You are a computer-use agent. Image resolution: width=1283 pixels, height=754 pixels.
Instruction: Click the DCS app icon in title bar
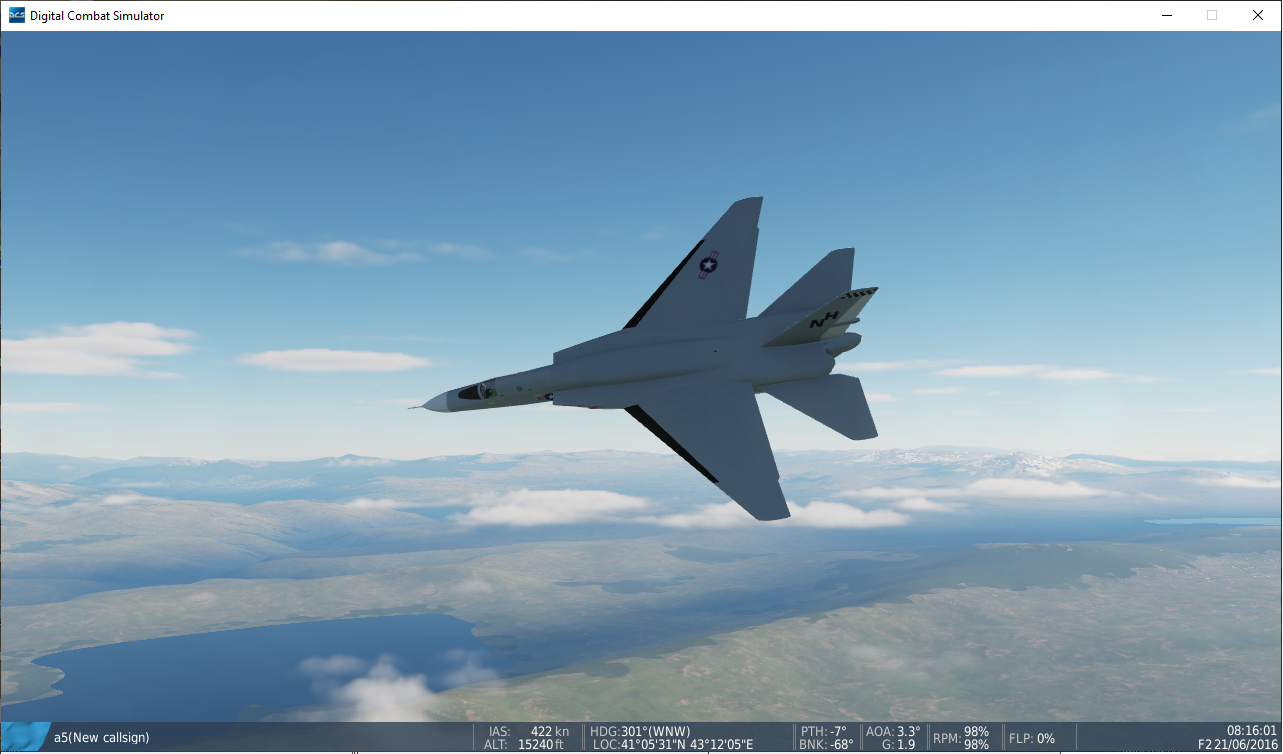coord(15,15)
